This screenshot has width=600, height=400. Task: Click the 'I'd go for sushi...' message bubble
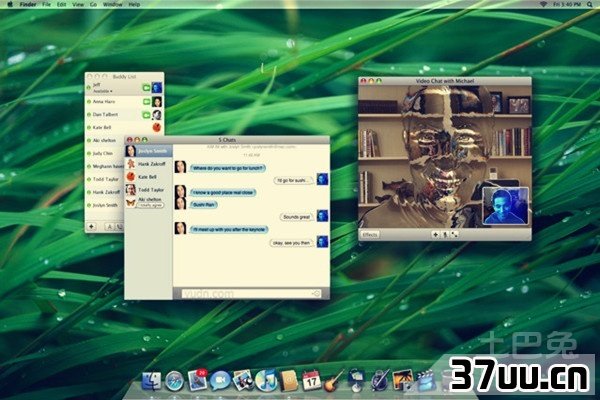tap(293, 180)
